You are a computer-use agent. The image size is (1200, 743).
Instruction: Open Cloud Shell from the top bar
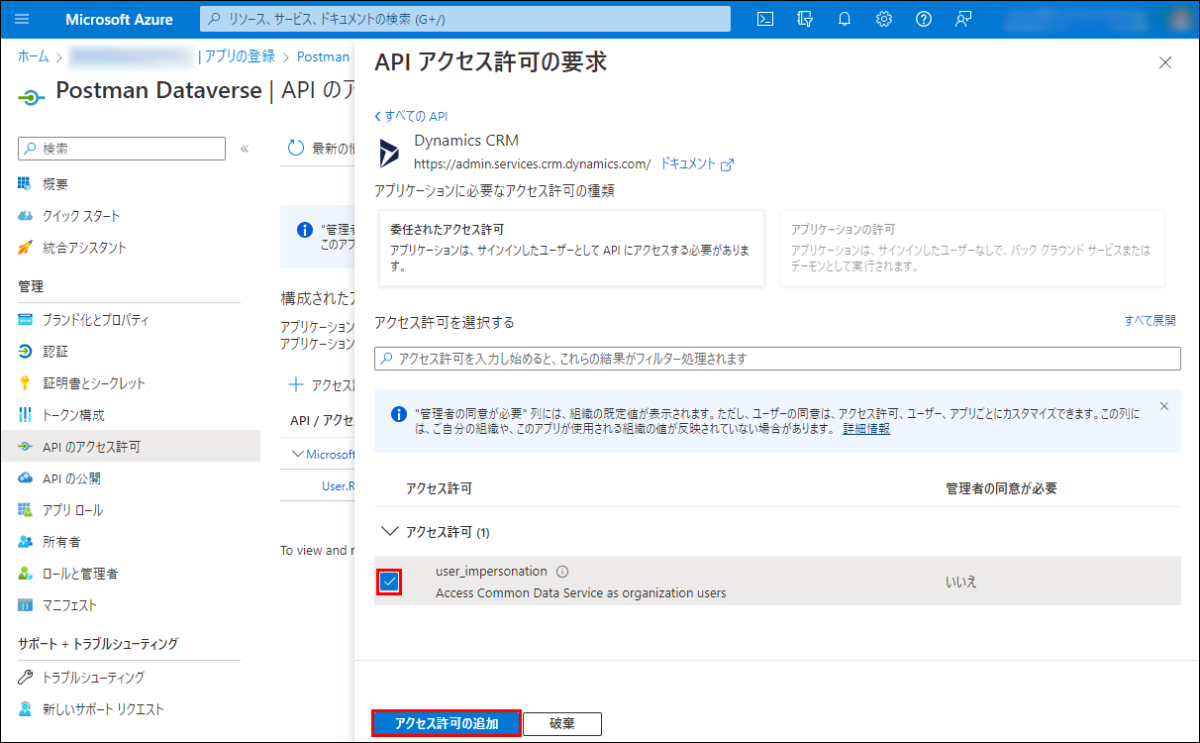point(765,19)
